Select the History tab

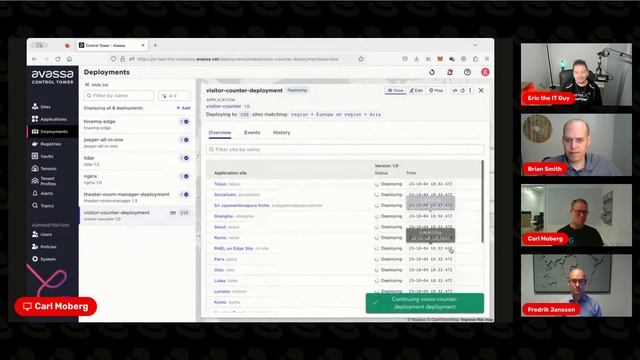coord(281,133)
